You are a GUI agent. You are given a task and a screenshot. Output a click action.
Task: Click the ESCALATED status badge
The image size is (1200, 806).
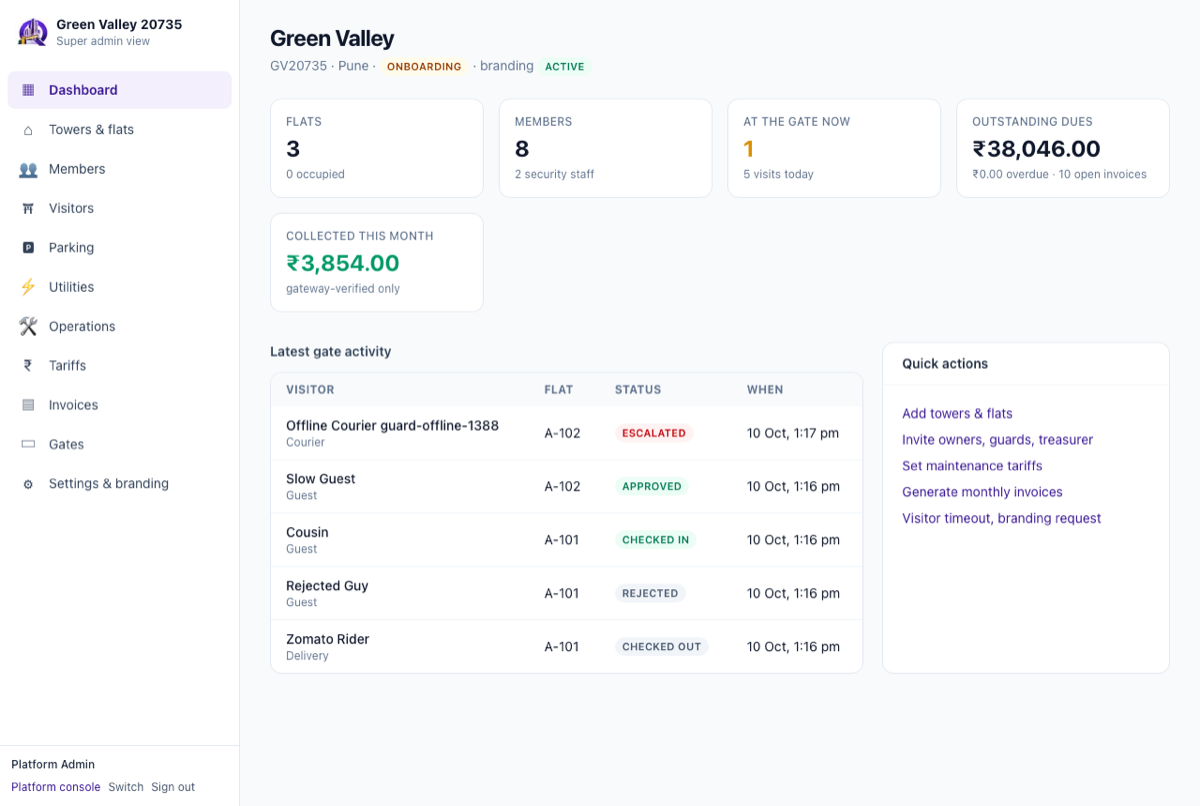click(x=654, y=433)
